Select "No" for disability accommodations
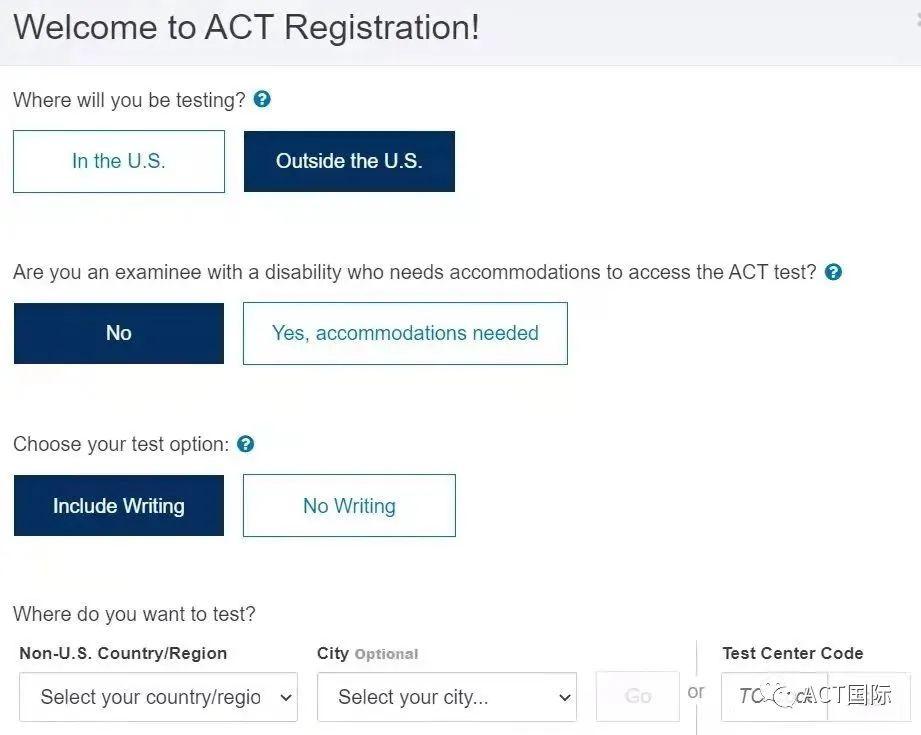The height and width of the screenshot is (735, 921). [x=118, y=333]
